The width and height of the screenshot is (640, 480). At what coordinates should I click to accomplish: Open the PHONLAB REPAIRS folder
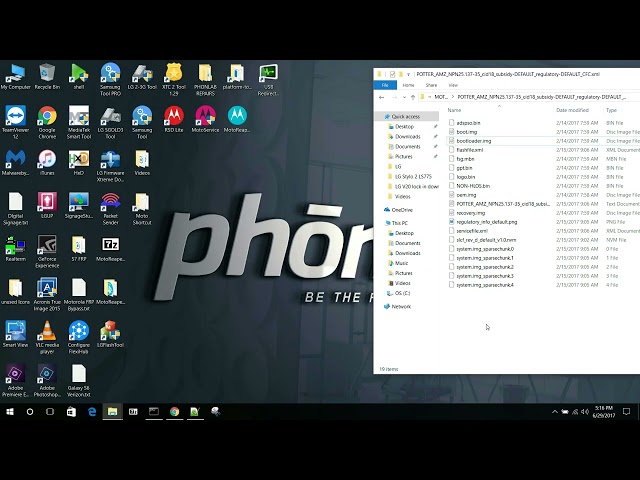click(x=205, y=80)
